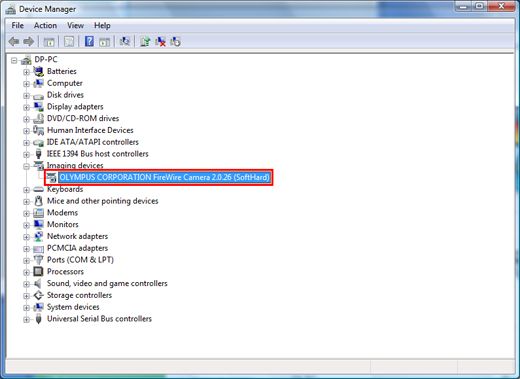Click the Ports (COM & LPT) icon
This screenshot has height=379, width=520.
coord(39,260)
